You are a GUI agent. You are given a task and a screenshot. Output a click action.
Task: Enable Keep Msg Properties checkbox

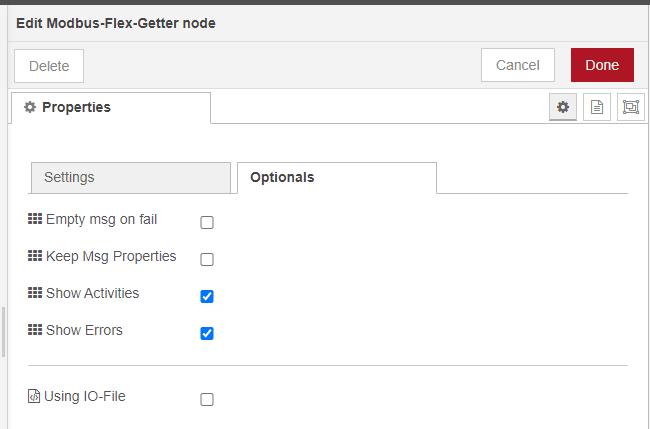pos(207,259)
